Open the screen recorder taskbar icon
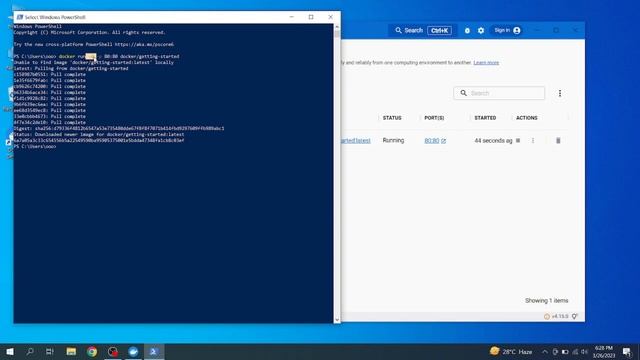 click(113, 351)
